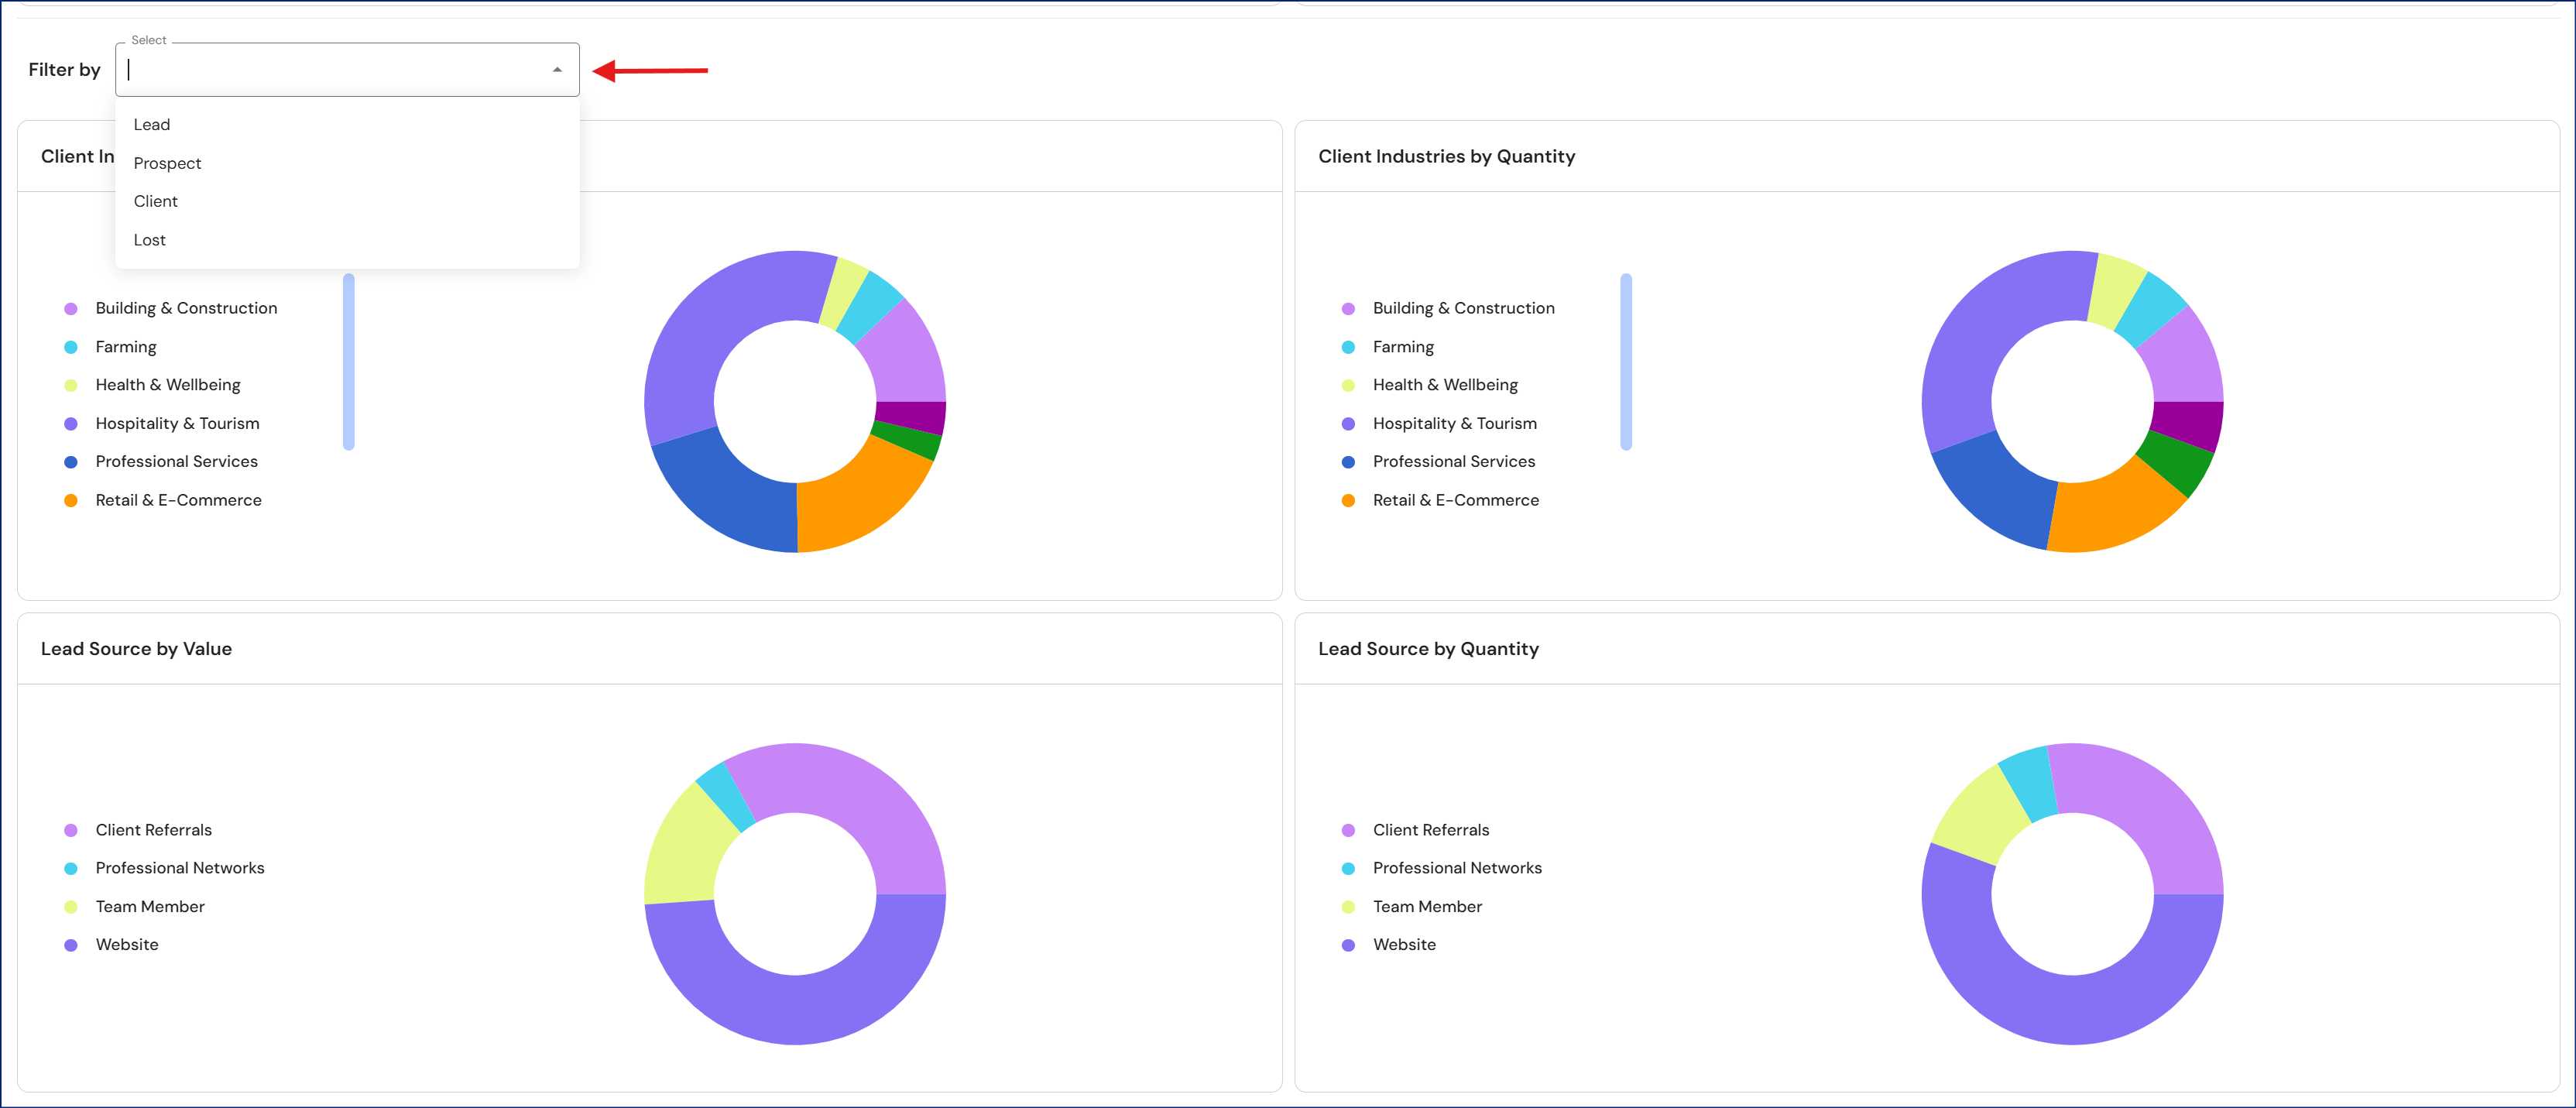Select Lead from the filter dropdown

pos(152,125)
